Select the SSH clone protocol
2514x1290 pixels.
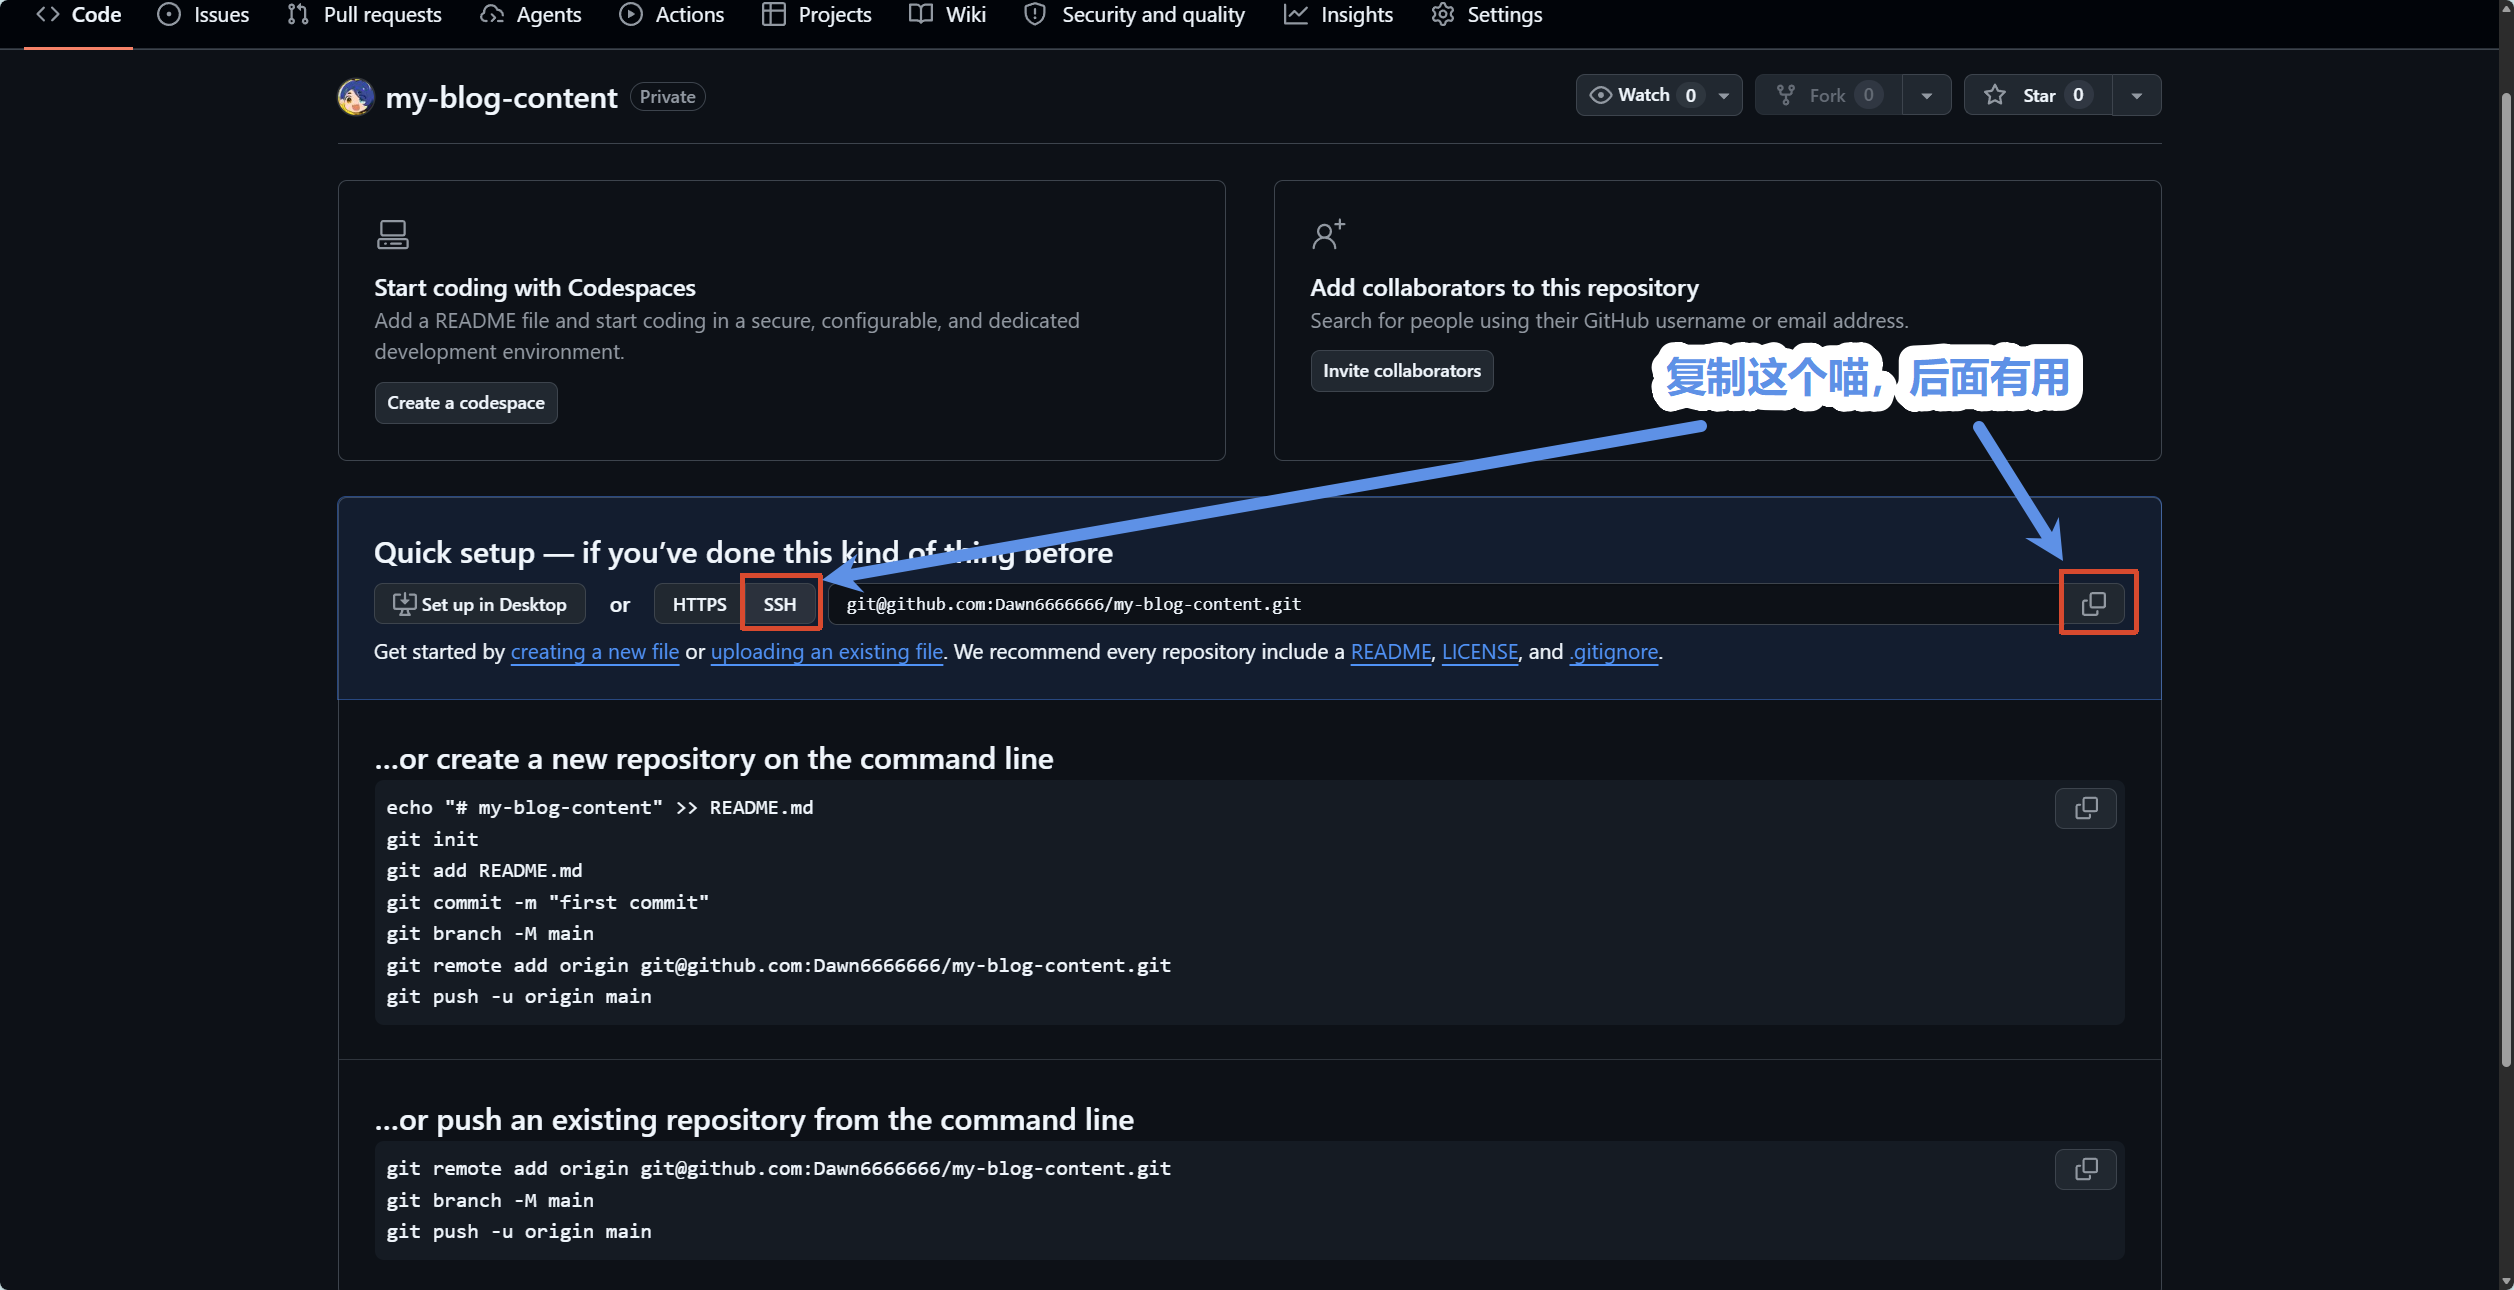tap(780, 604)
